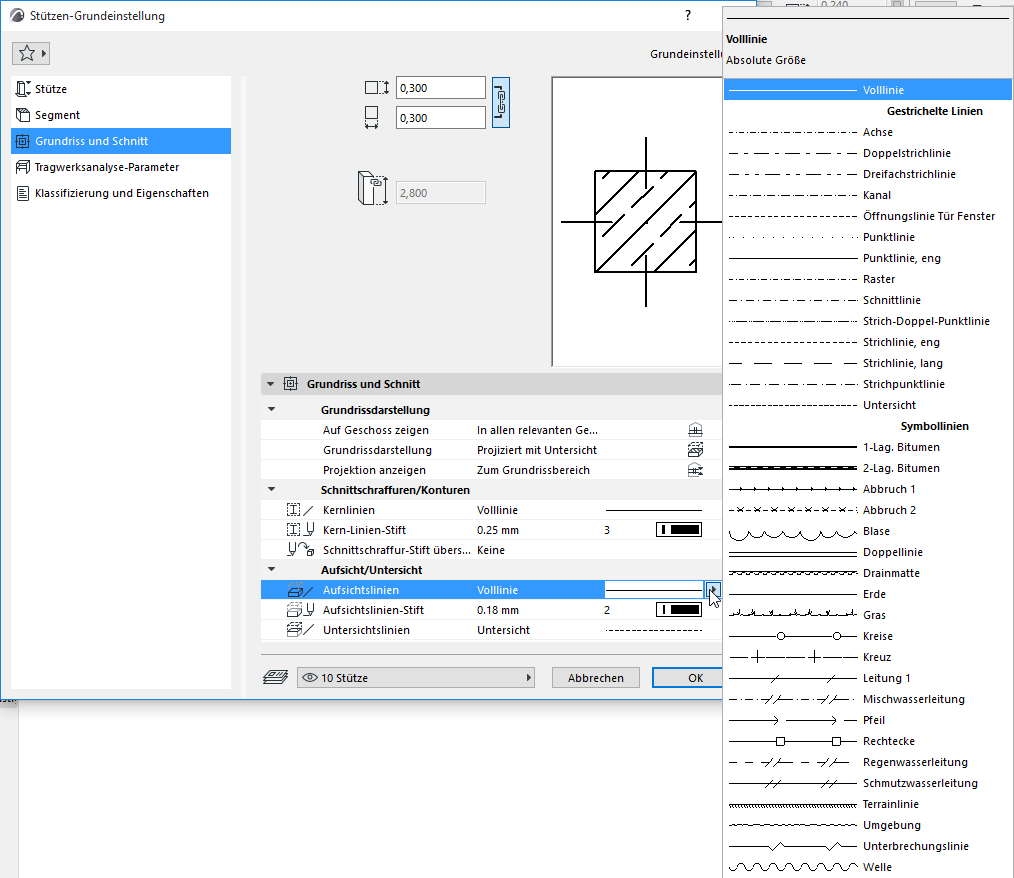Collapse the Grundrissdarstellung group

pyautogui.click(x=272, y=409)
